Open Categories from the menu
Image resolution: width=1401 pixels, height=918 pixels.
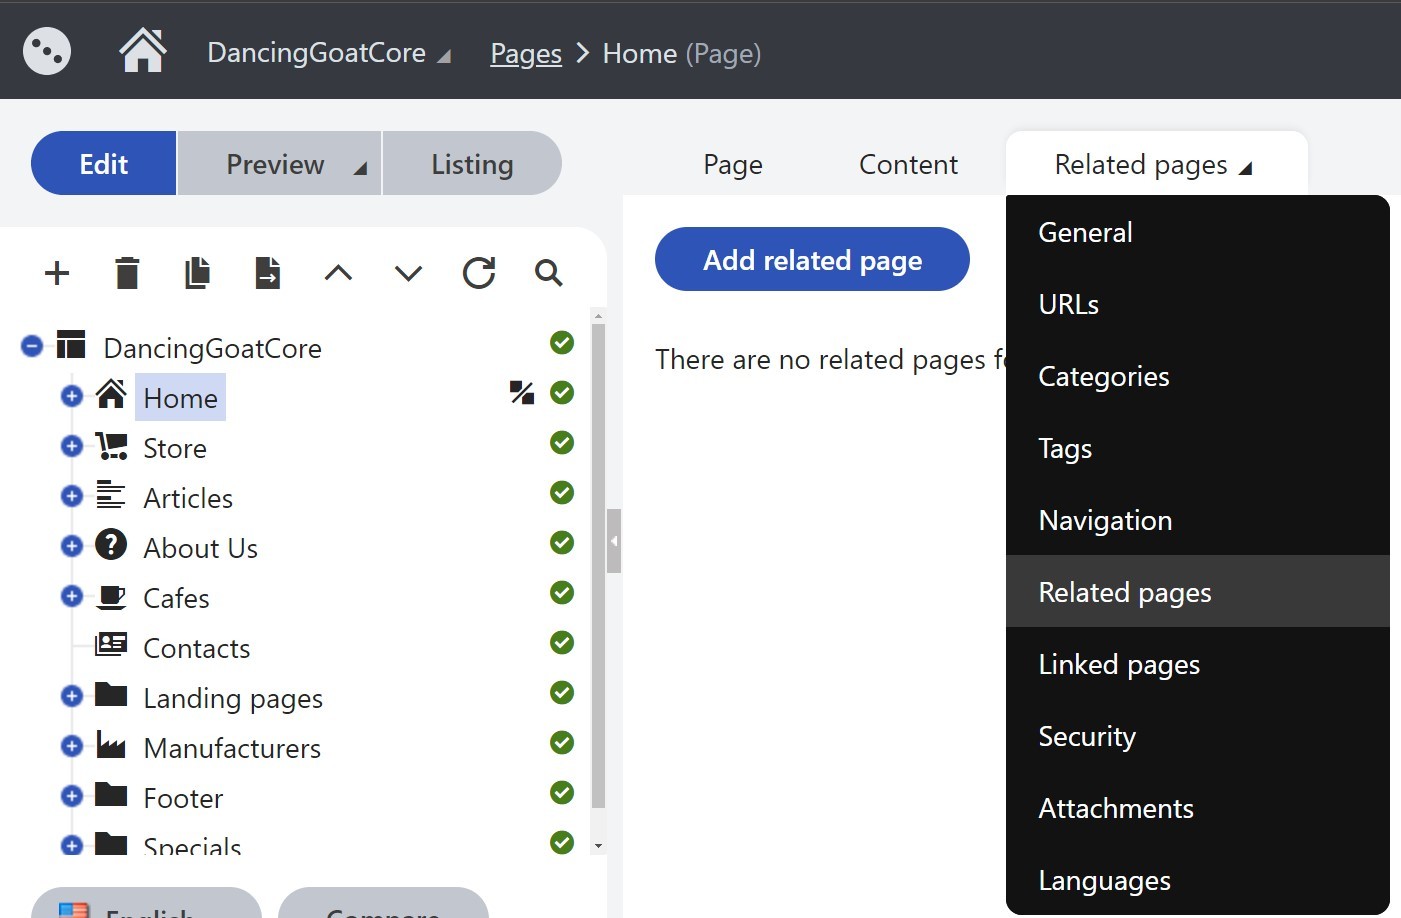pos(1198,376)
